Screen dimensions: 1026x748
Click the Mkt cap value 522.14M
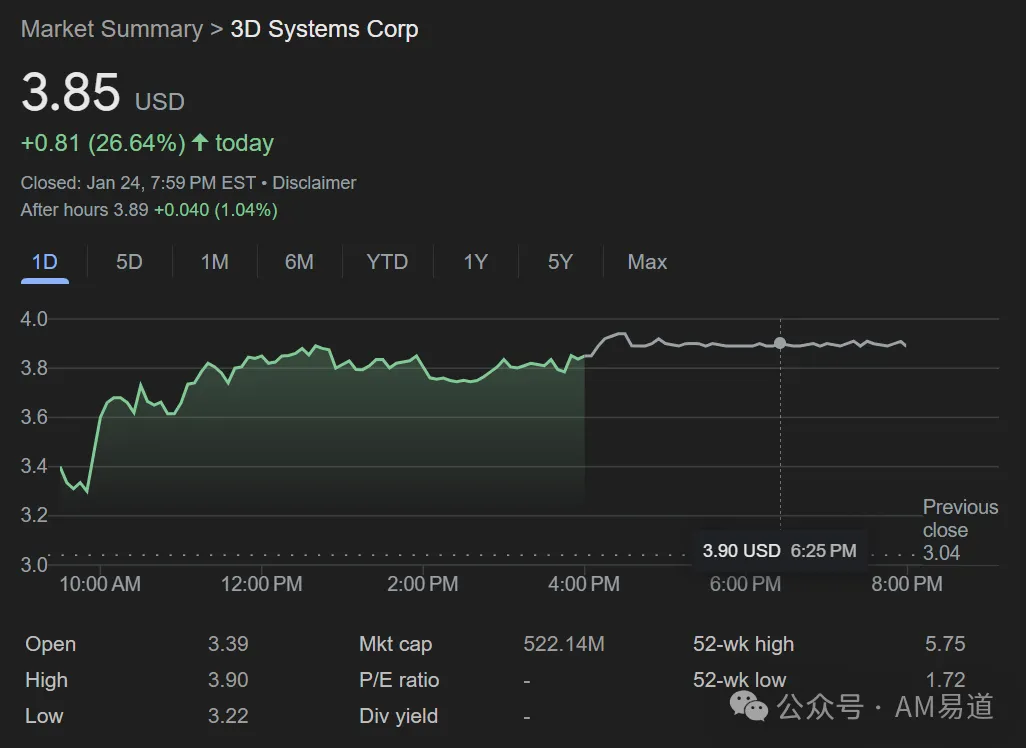click(x=564, y=644)
